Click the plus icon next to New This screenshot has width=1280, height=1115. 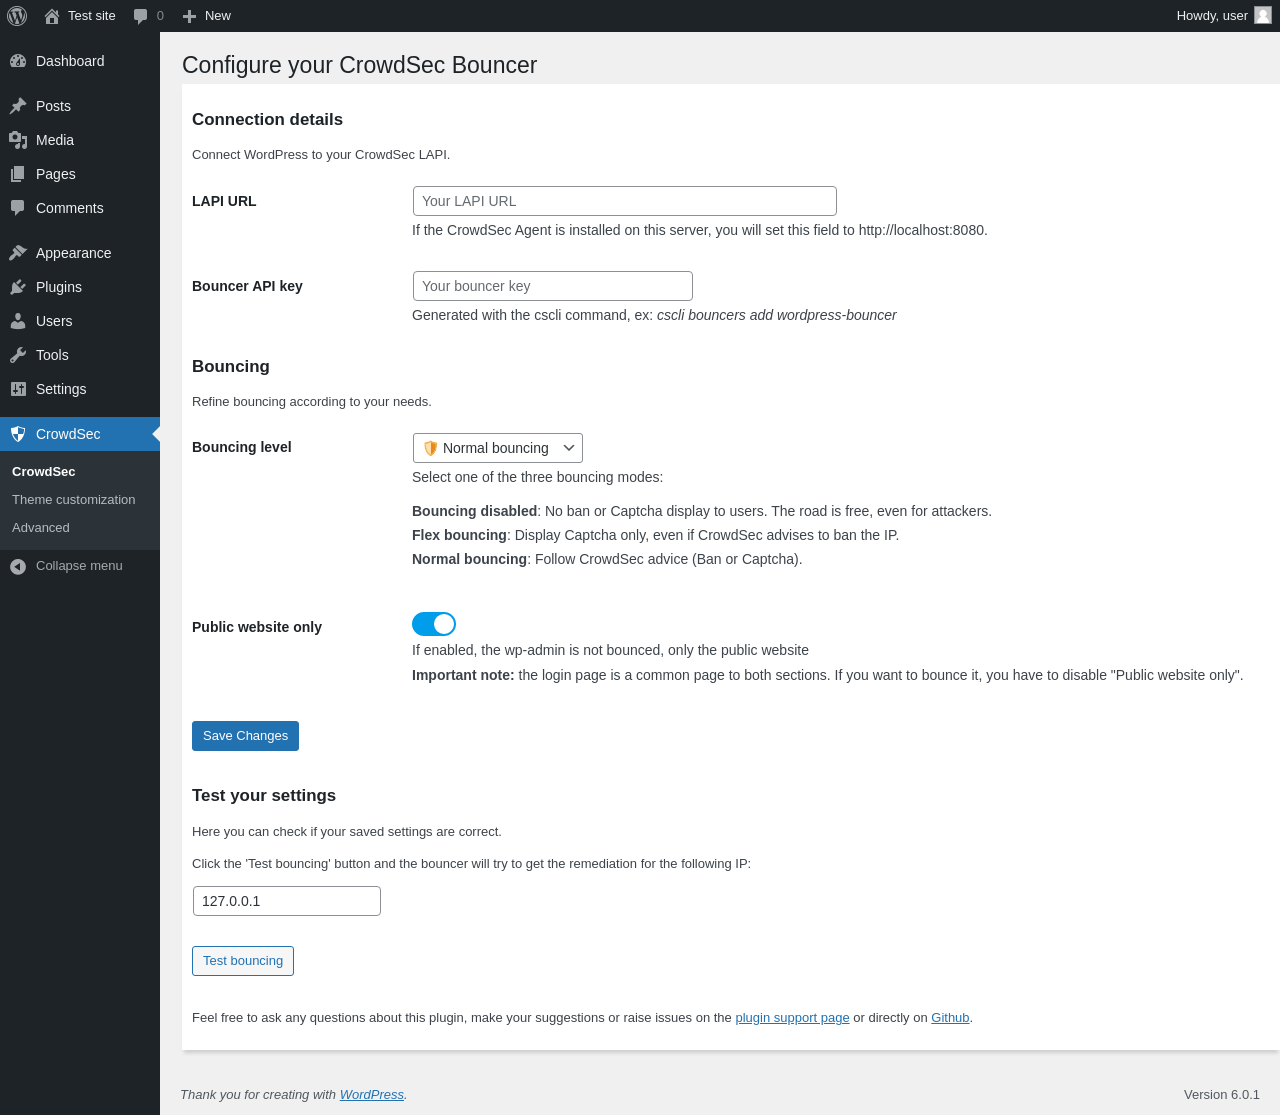189,16
